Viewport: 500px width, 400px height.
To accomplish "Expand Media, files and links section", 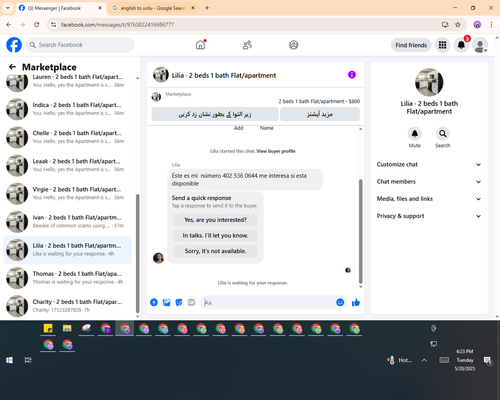I will click(x=429, y=199).
